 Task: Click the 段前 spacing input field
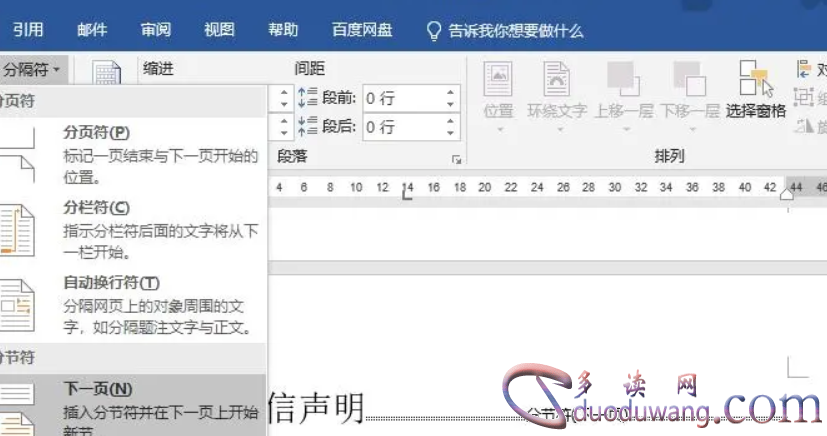click(x=400, y=98)
